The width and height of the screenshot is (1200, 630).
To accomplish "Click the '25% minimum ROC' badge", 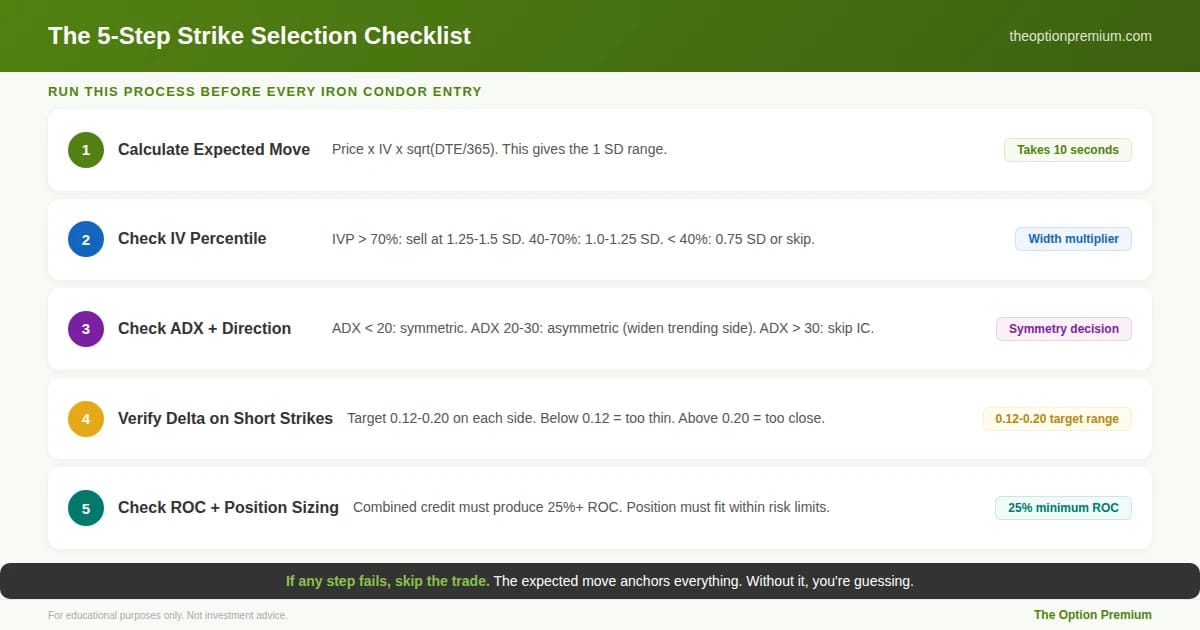I will [1063, 508].
